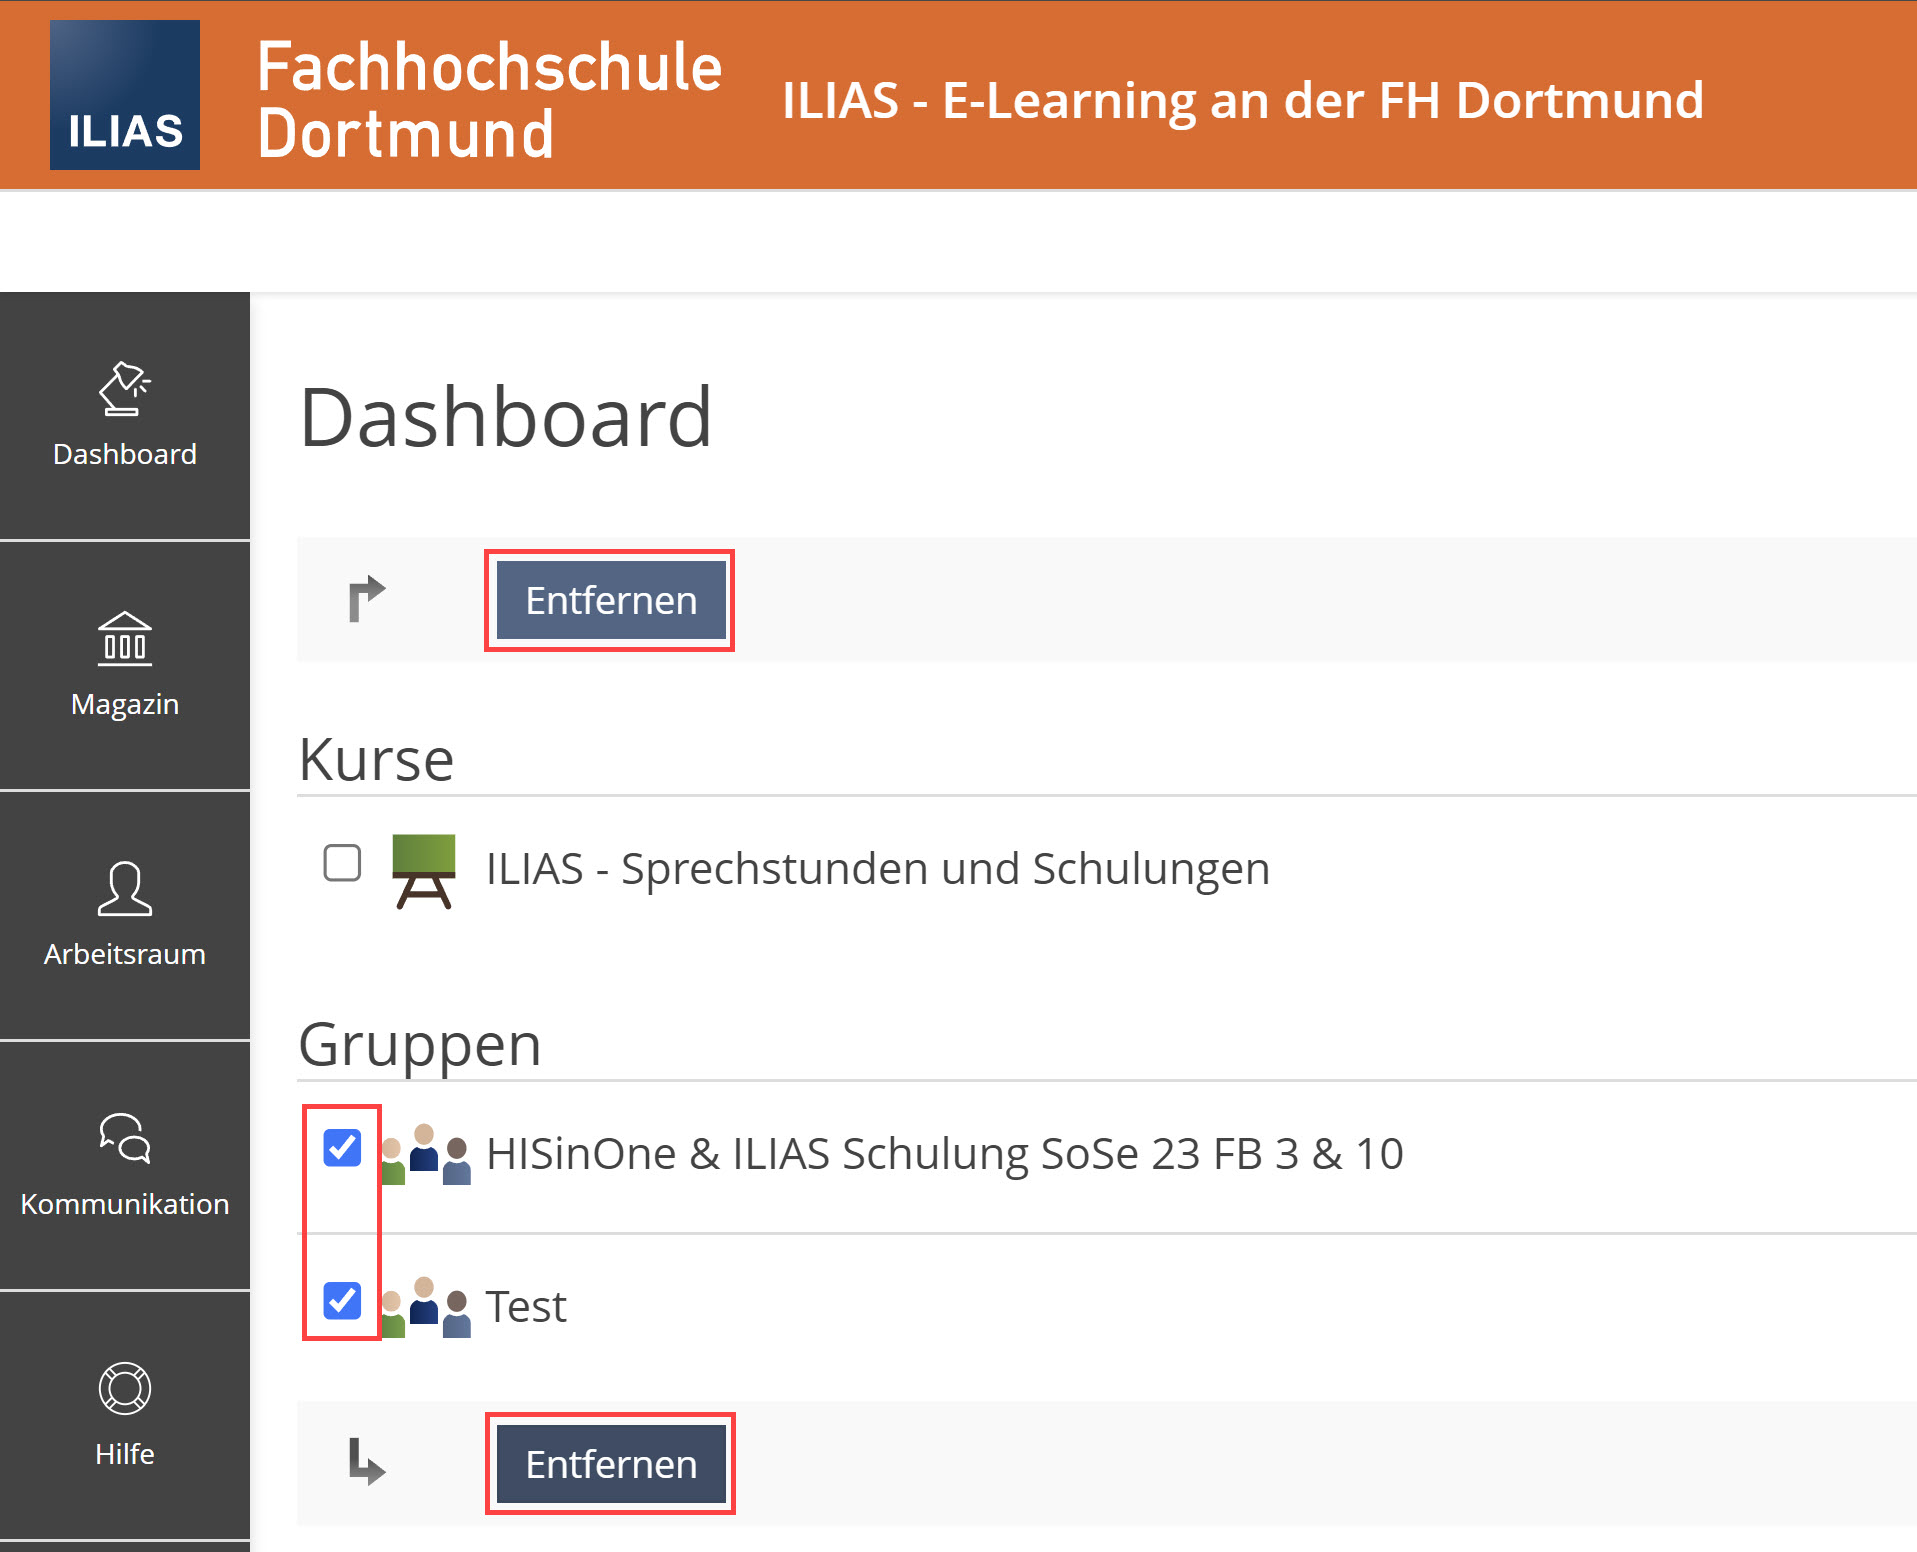Uncheck the HISinOne & ILIAS Schulung checkbox
The image size is (1917, 1552).
[342, 1147]
